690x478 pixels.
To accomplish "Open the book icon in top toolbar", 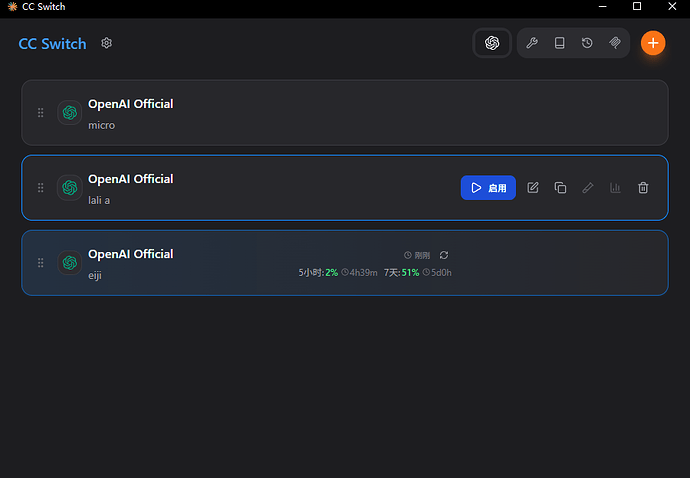I will coord(559,43).
